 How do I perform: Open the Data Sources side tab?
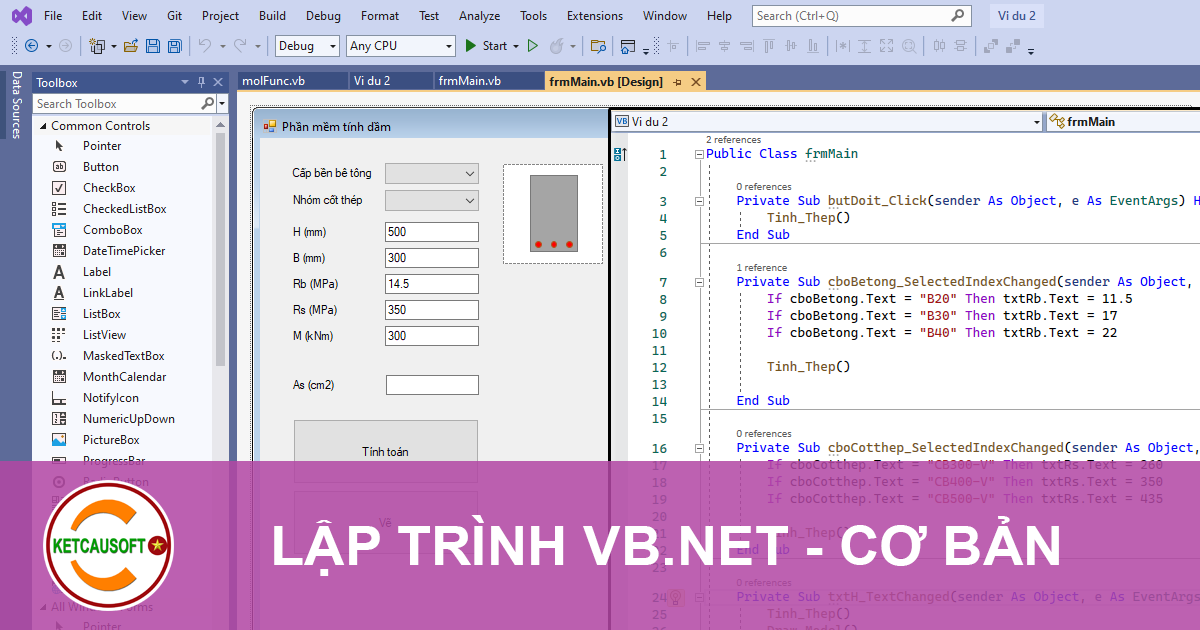pyautogui.click(x=16, y=104)
